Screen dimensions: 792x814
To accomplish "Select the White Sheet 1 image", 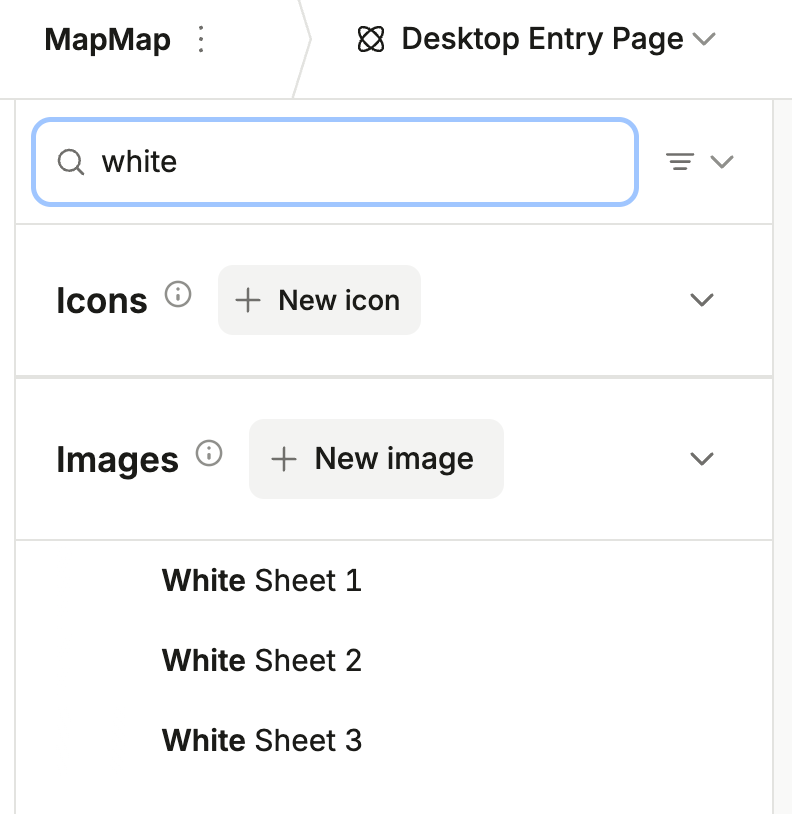I will [x=261, y=580].
